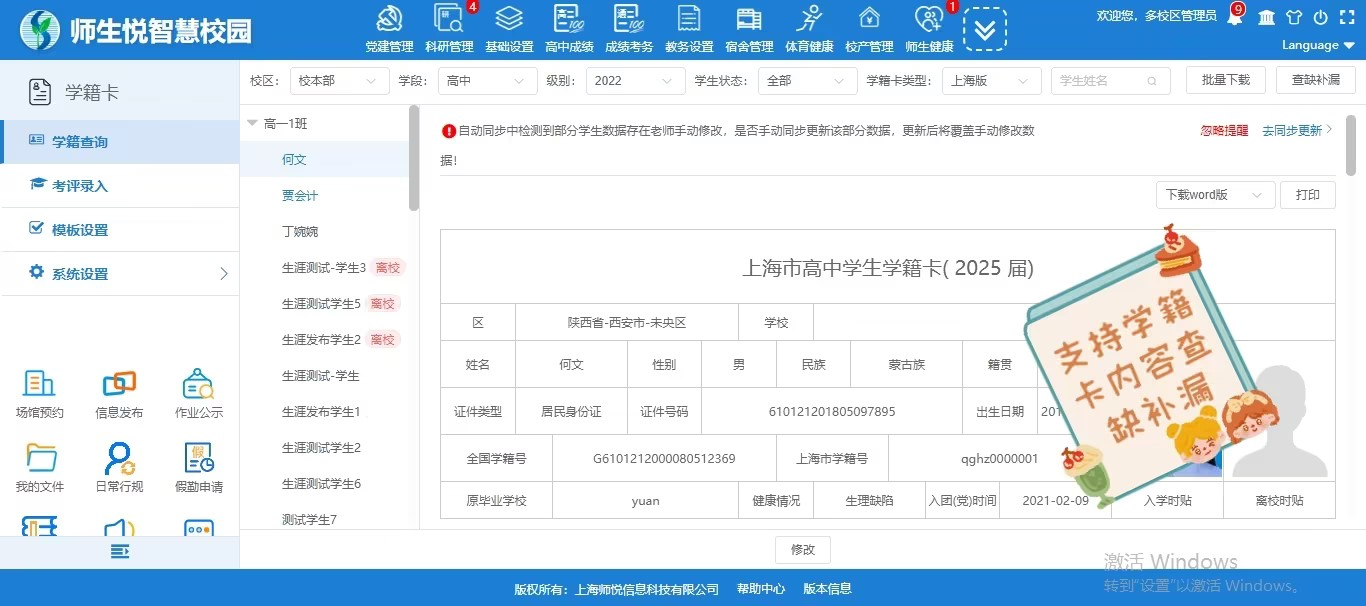Screen dimensions: 1366x606
Task: Open the 下载word版 download format dropdown
Action: 1214,195
